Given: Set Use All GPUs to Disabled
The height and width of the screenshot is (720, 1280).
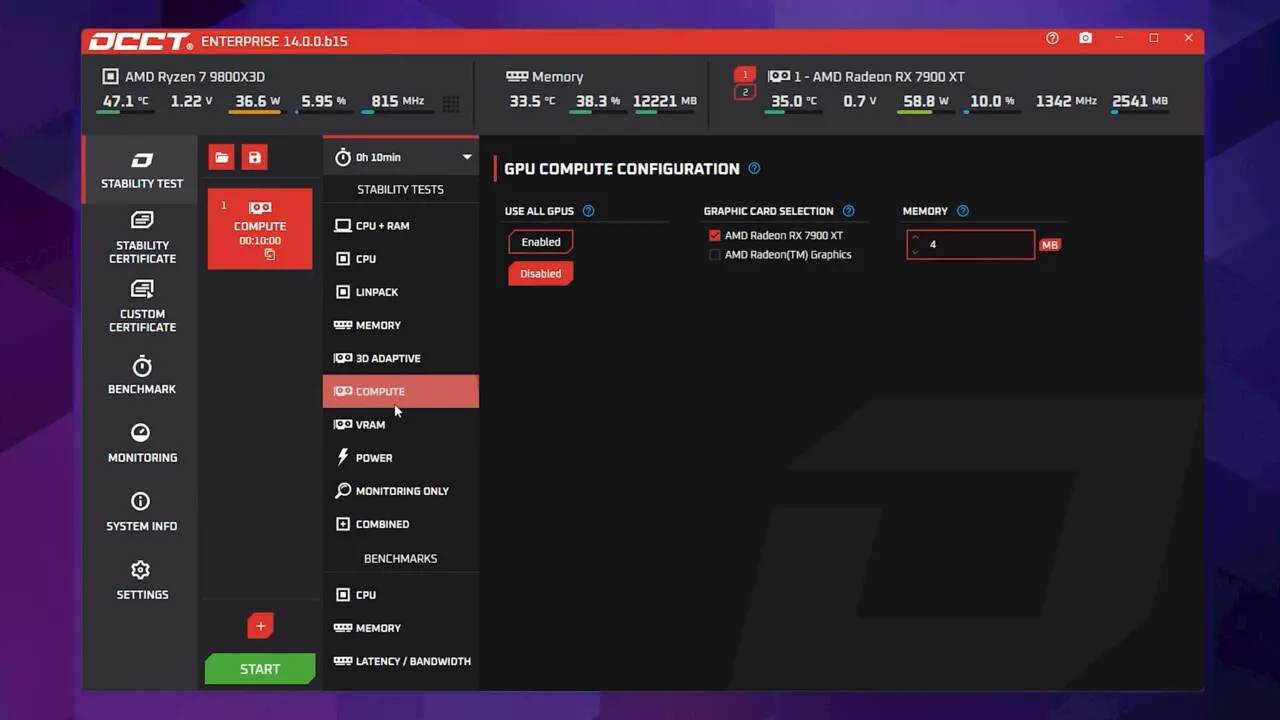Looking at the screenshot, I should point(541,274).
